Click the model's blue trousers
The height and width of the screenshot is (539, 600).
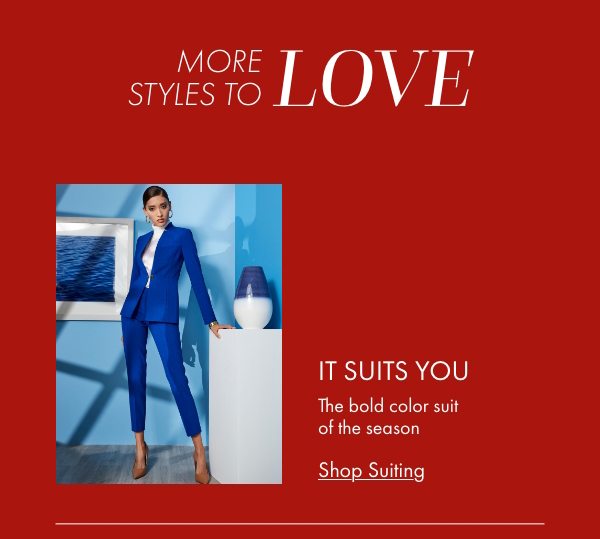pos(160,377)
